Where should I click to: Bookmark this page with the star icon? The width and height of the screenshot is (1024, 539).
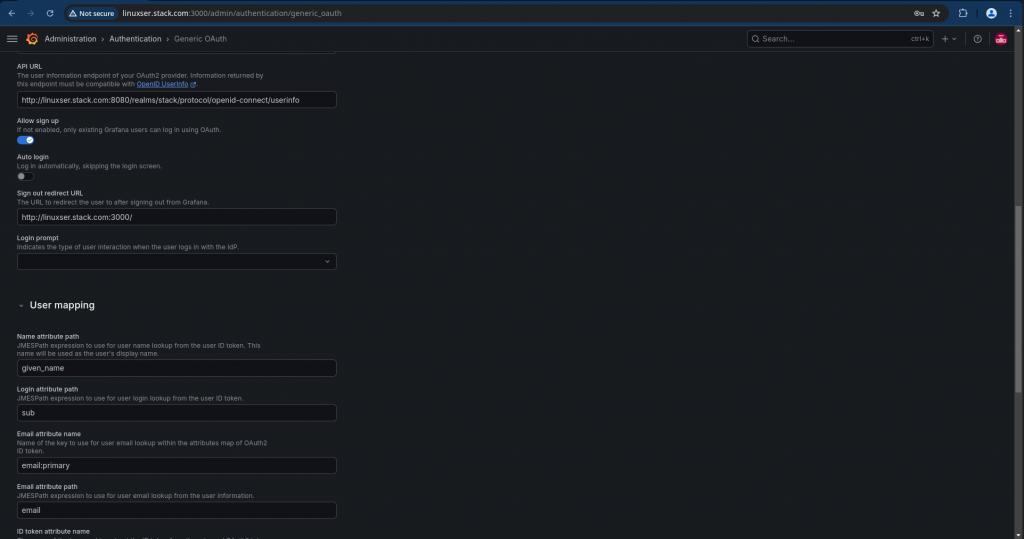[x=936, y=13]
